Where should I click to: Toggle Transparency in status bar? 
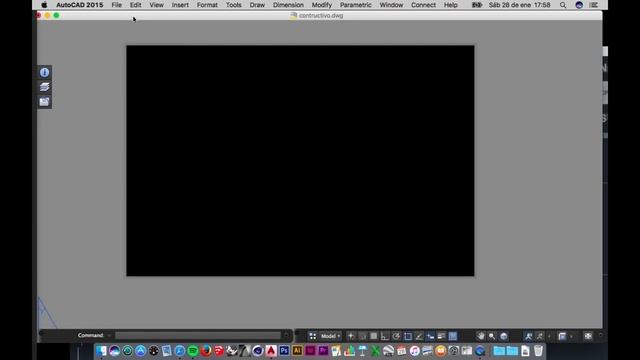(x=453, y=336)
